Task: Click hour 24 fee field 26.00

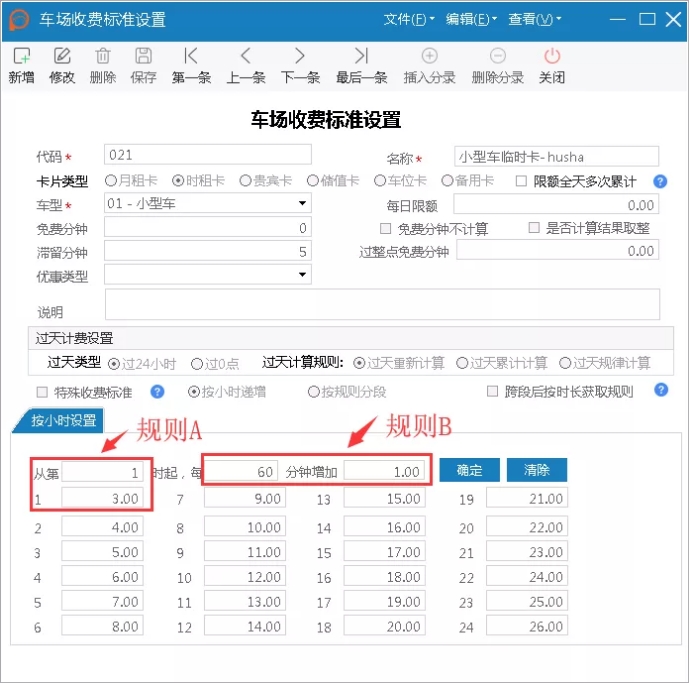Action: point(527,626)
